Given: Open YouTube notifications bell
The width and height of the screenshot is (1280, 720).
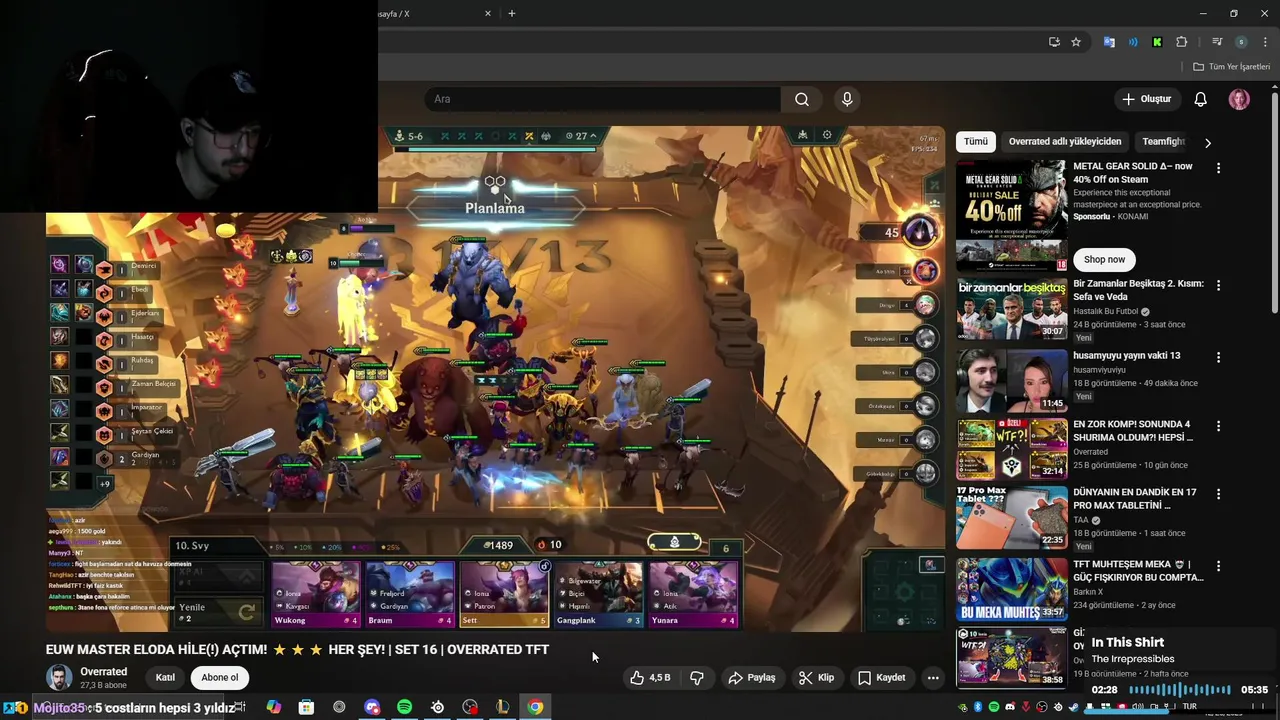Looking at the screenshot, I should [x=1200, y=99].
